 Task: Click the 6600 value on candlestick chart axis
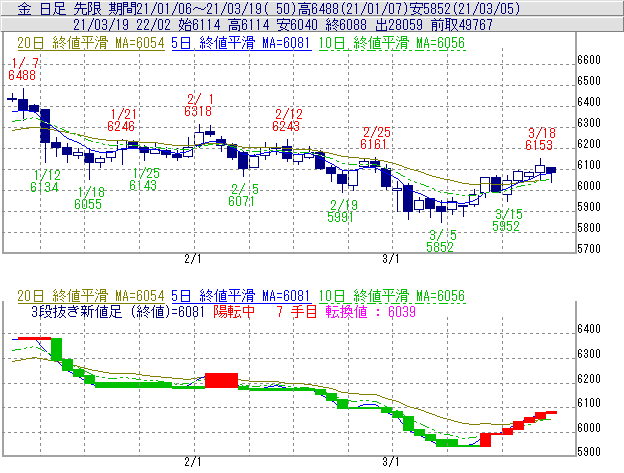[x=589, y=60]
